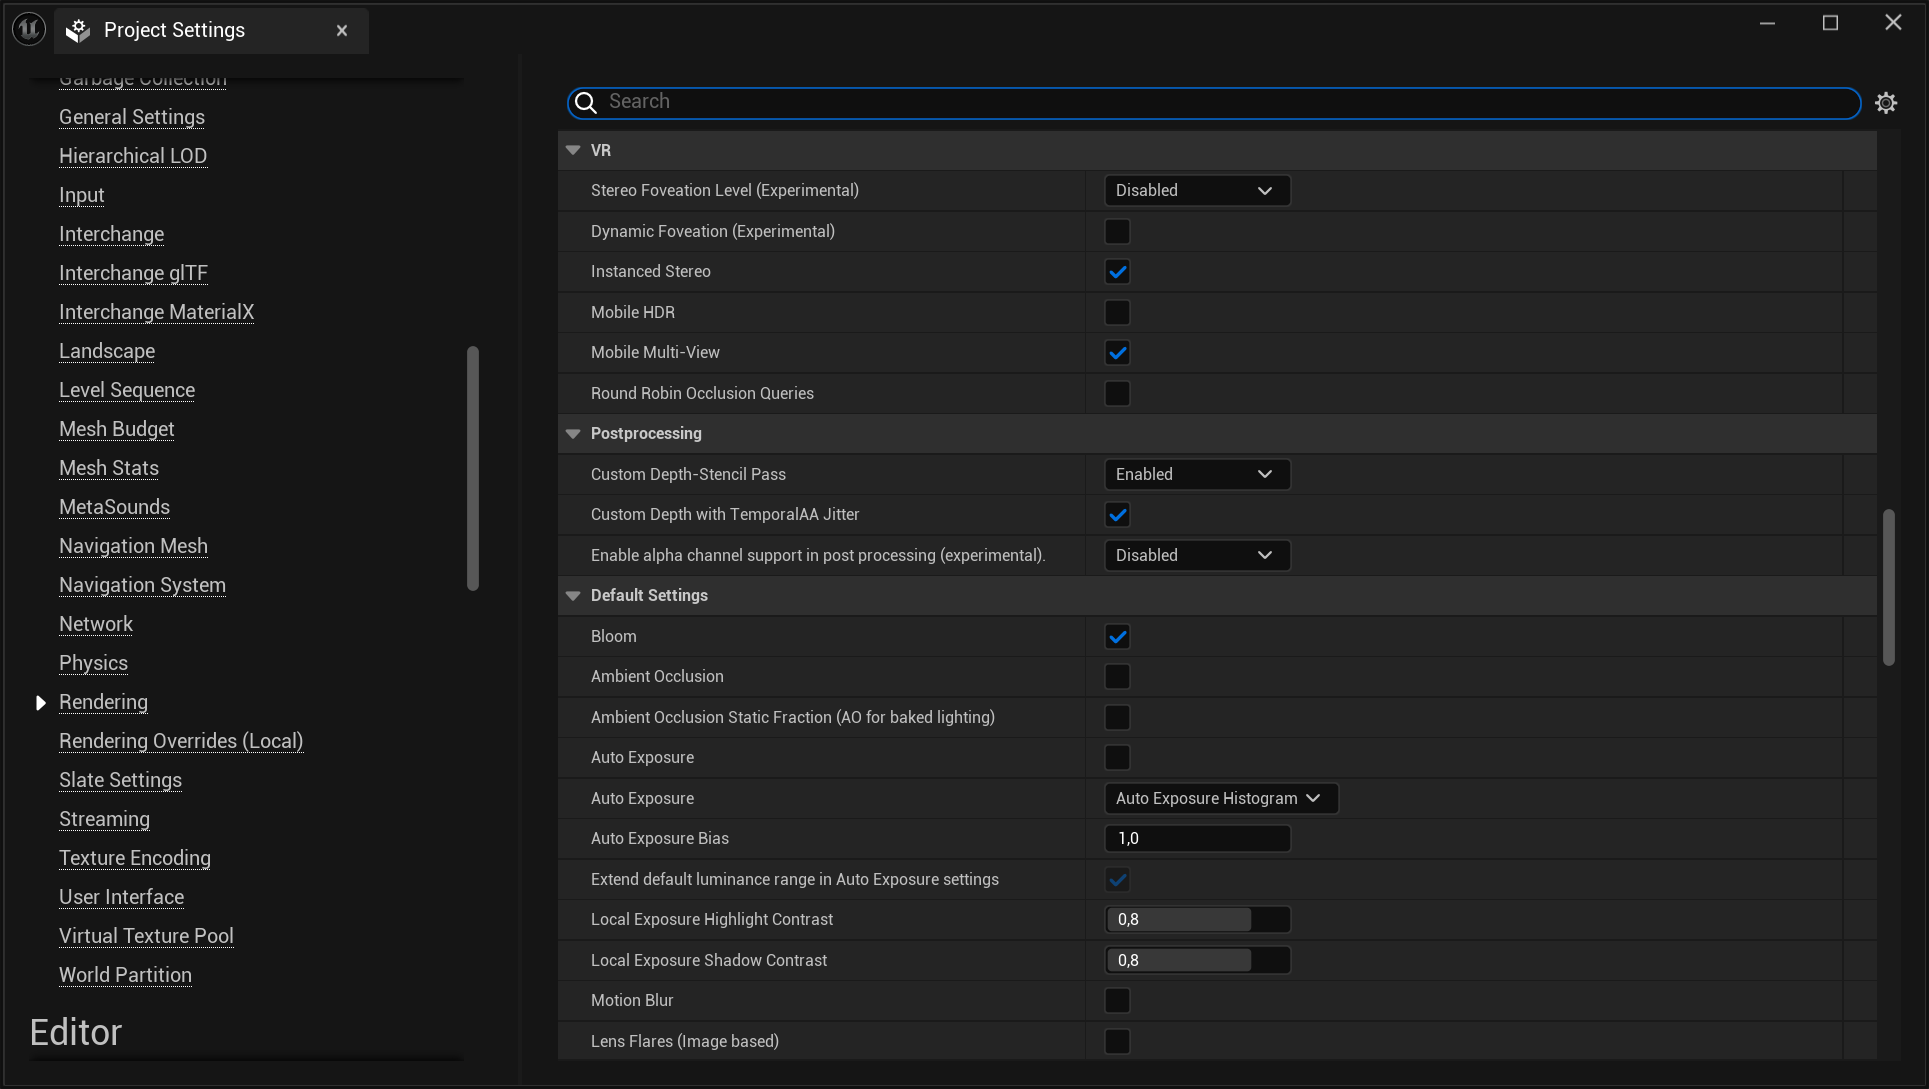Open the Stereo Foveation Level dropdown
The width and height of the screenshot is (1929, 1089).
[x=1196, y=190]
